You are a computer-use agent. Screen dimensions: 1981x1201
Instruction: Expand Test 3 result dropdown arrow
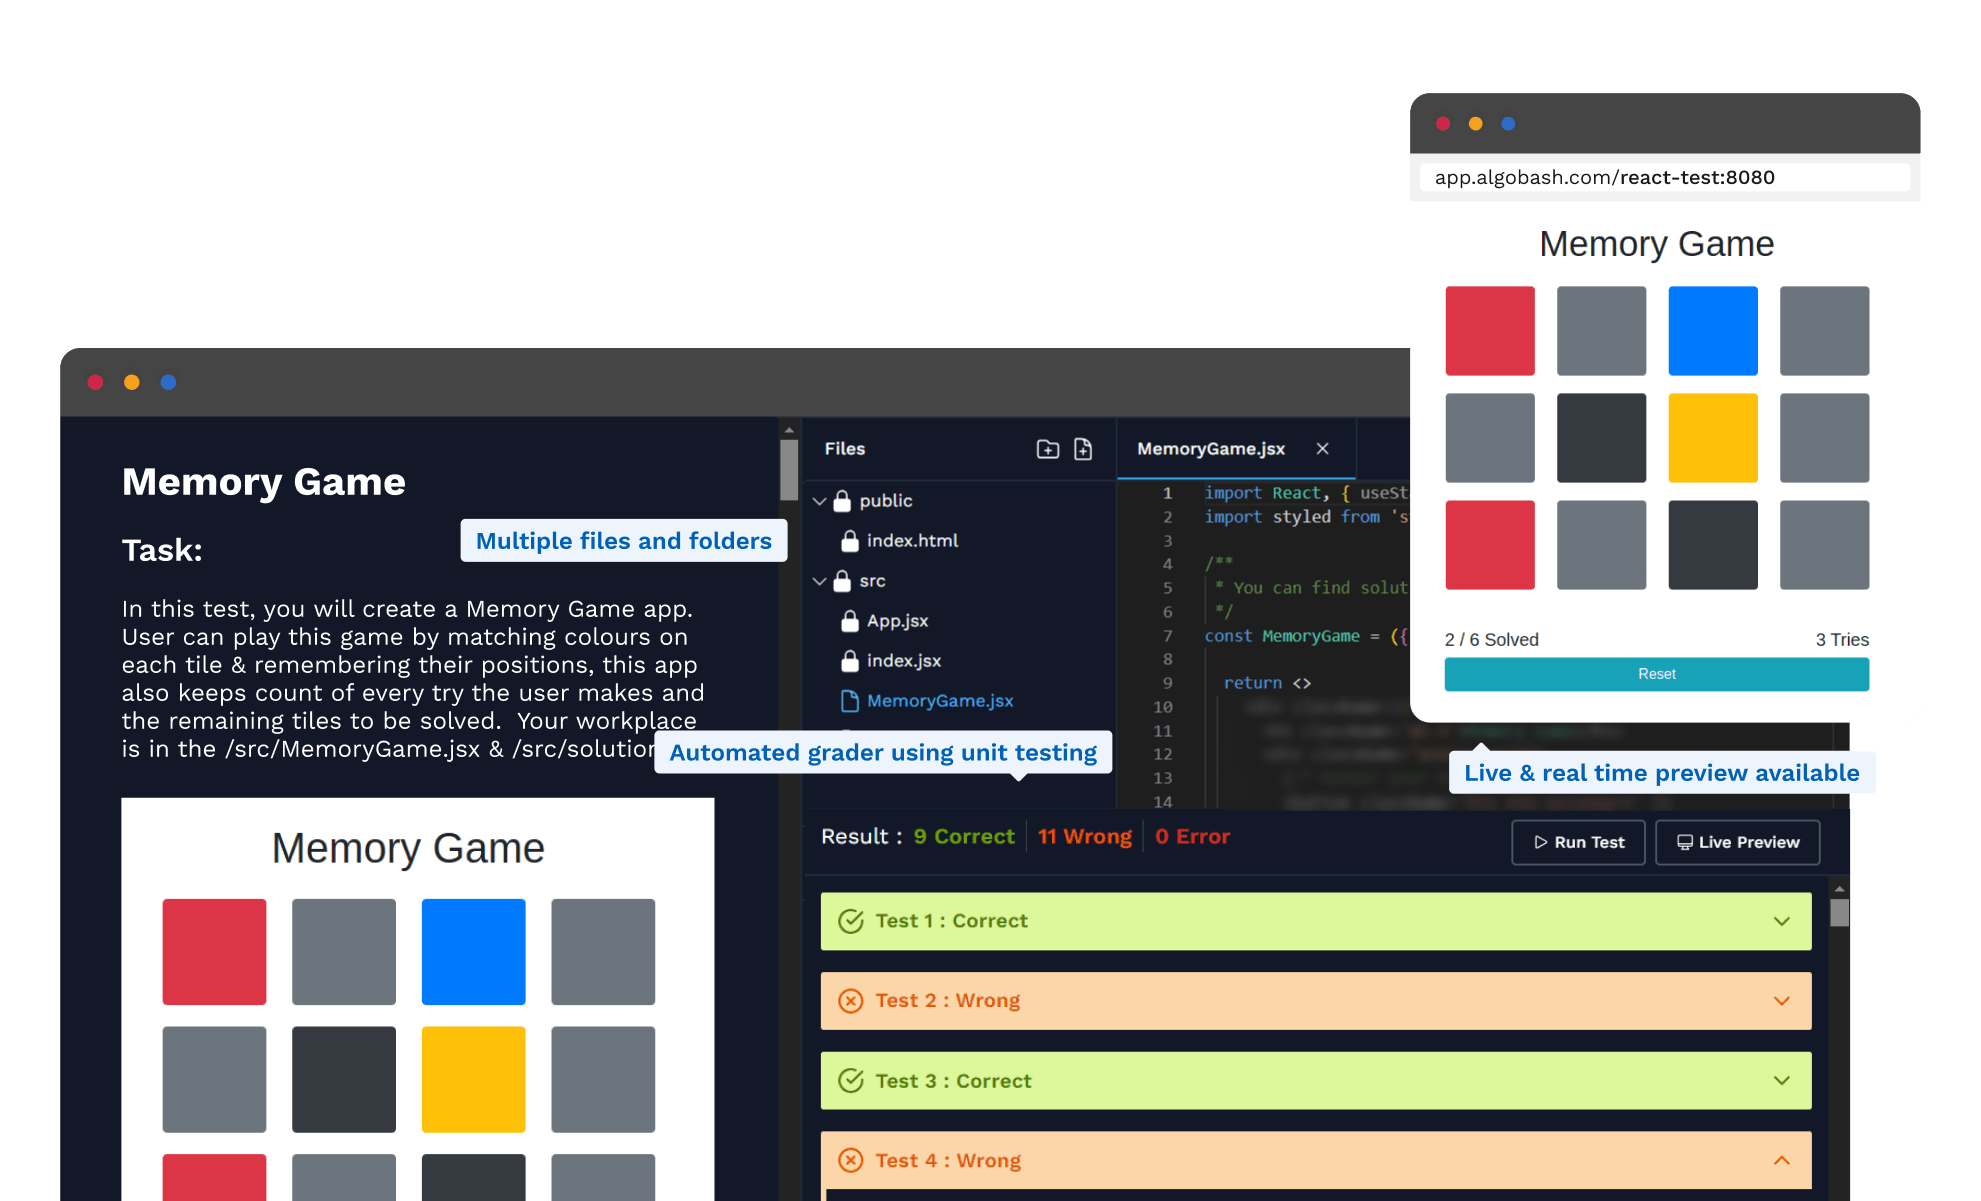click(1781, 1081)
